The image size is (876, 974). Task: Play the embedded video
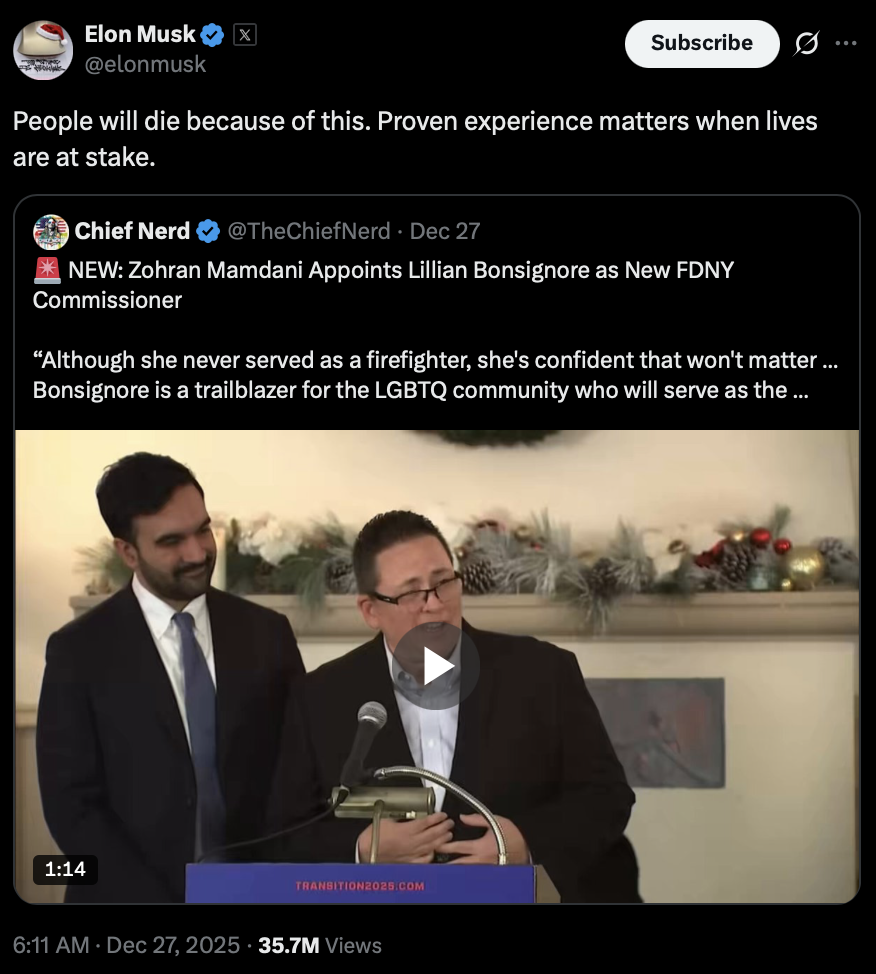(x=436, y=666)
